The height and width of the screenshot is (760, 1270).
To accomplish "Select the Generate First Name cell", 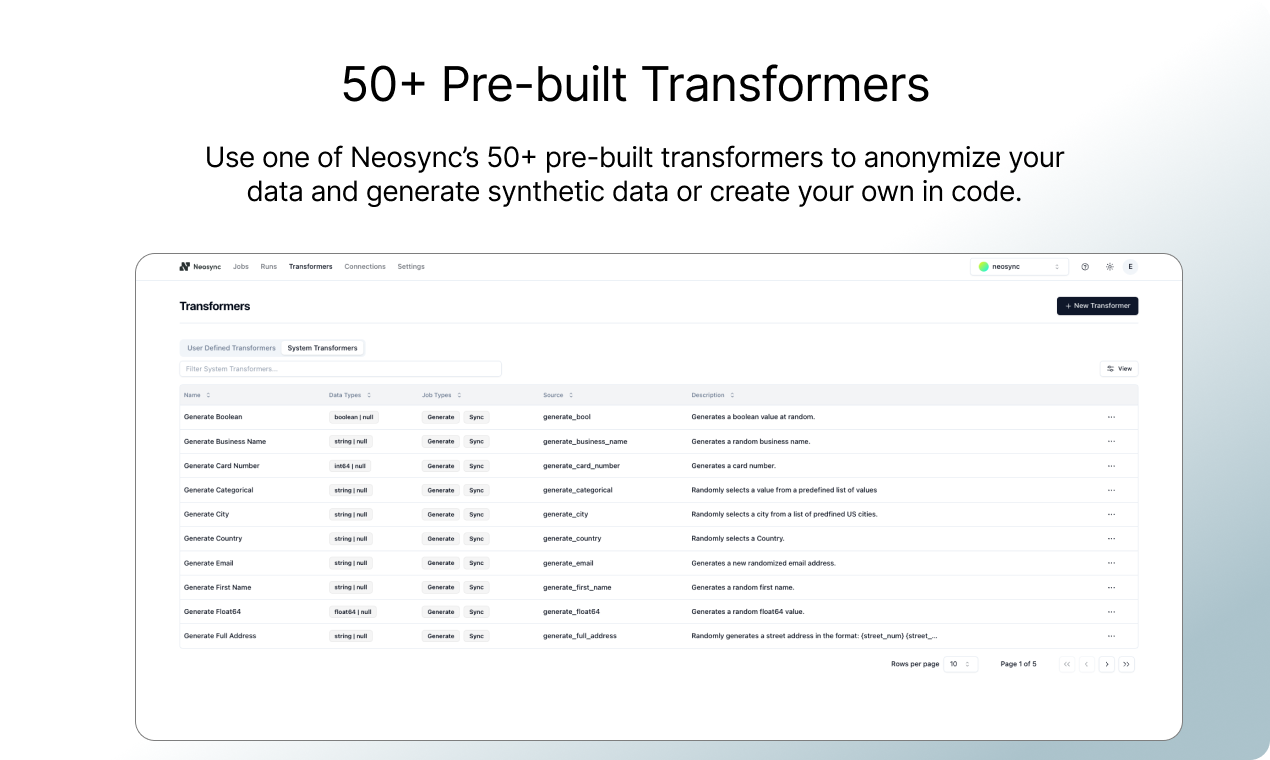I will pos(218,587).
